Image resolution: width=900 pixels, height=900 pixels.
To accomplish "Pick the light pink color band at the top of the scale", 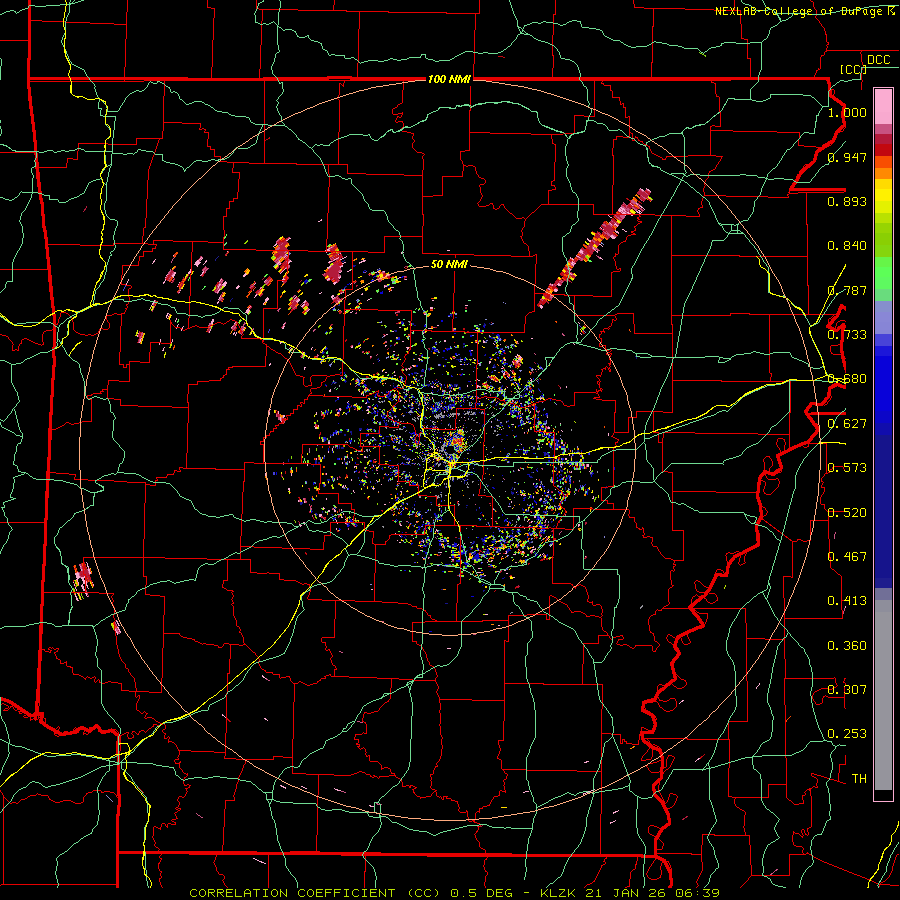I will 883,106.
